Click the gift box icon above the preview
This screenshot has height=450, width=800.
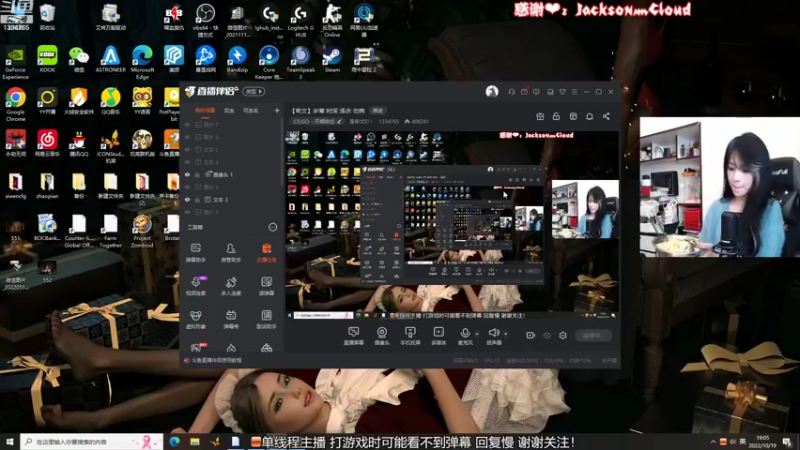[540, 116]
